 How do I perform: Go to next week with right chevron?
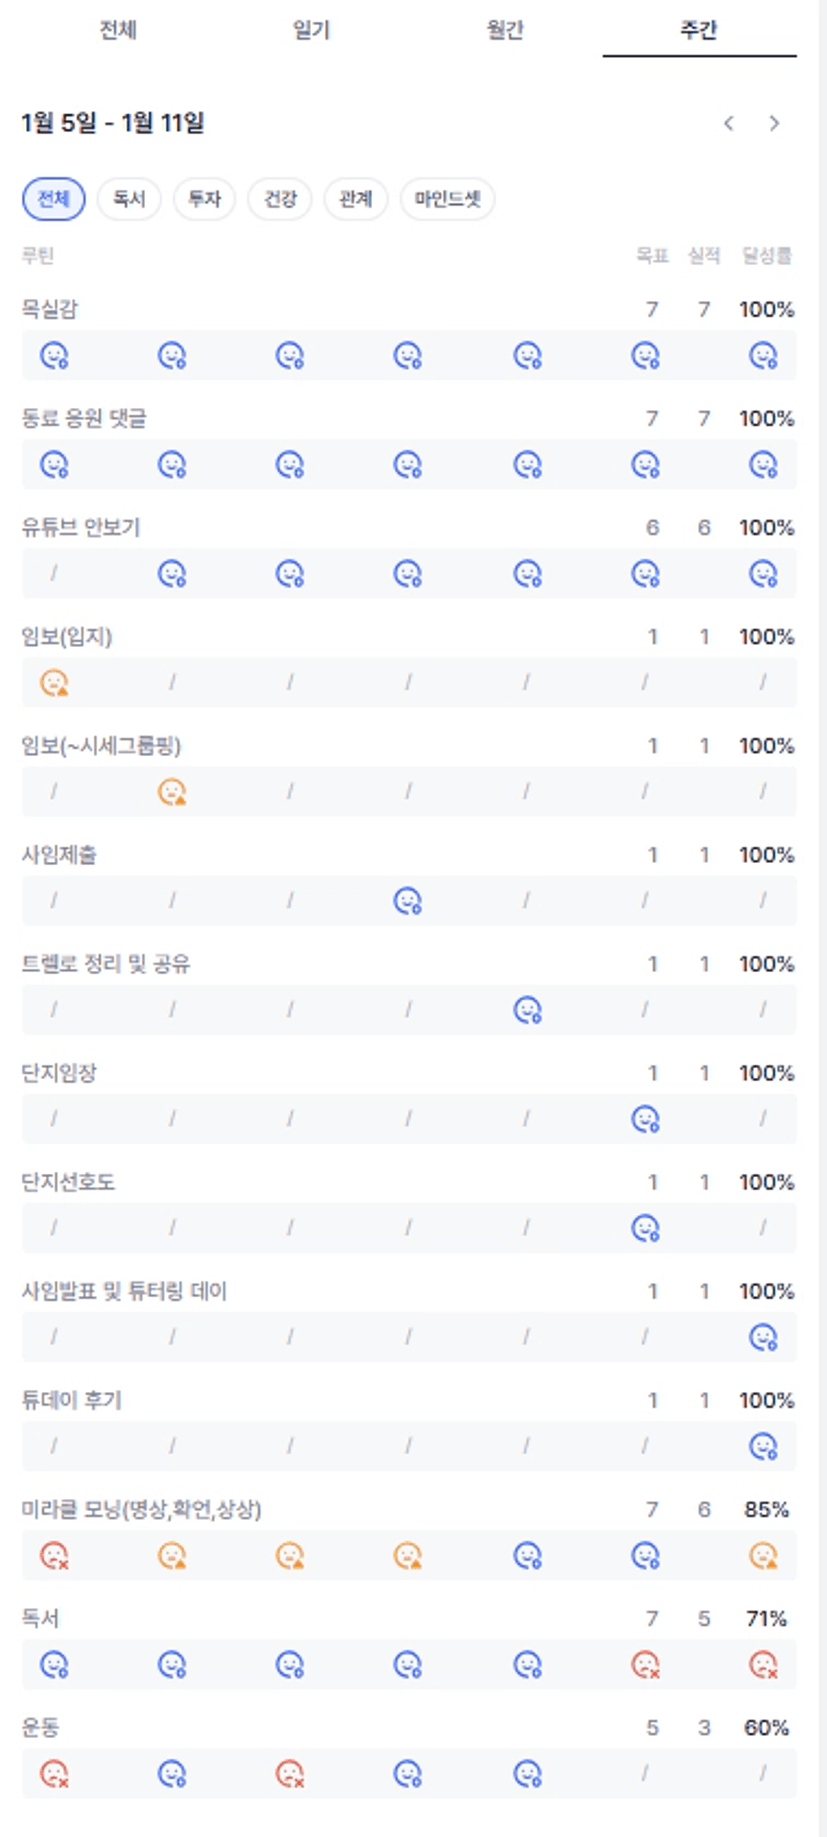tap(774, 123)
